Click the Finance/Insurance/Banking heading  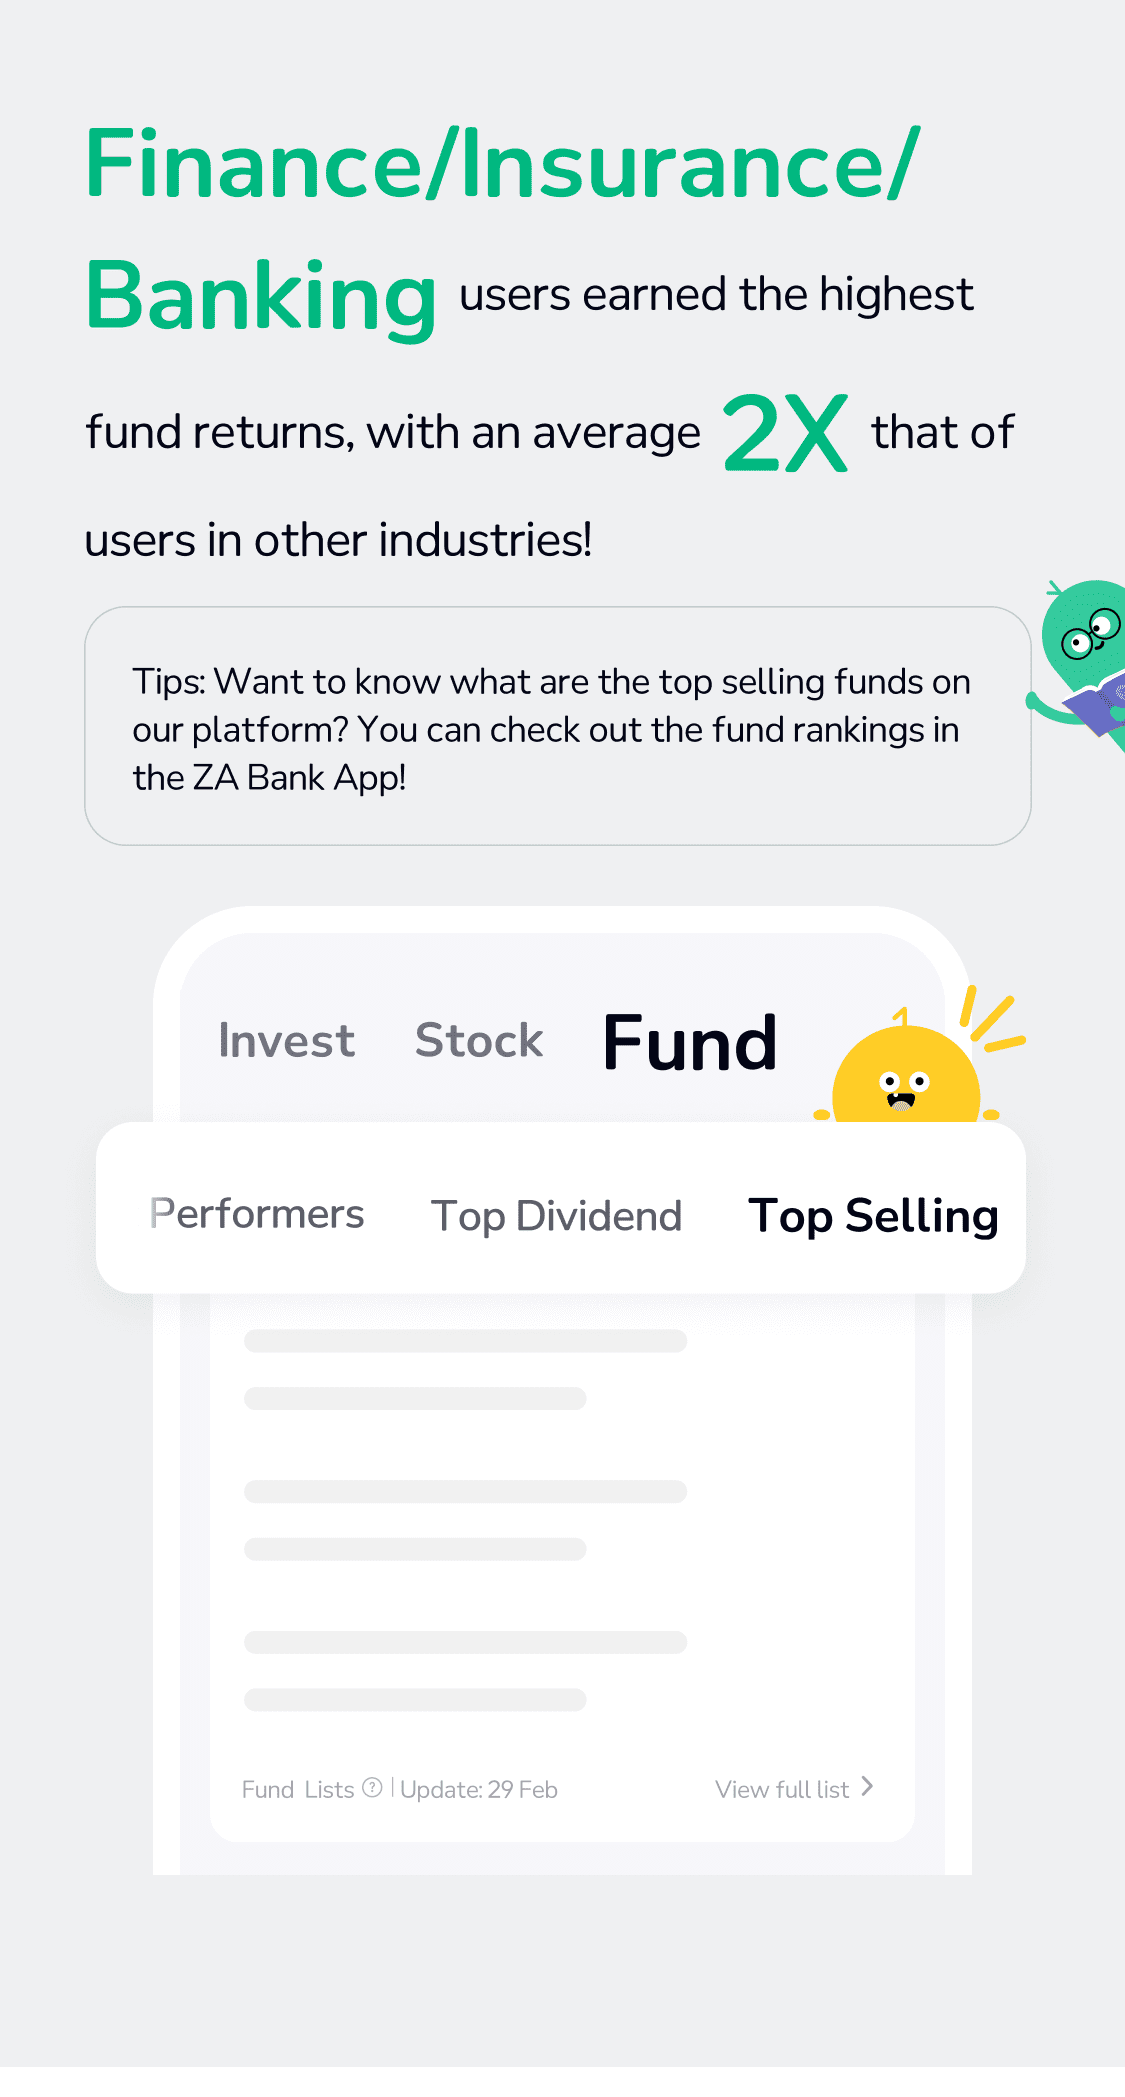pyautogui.click(x=503, y=229)
